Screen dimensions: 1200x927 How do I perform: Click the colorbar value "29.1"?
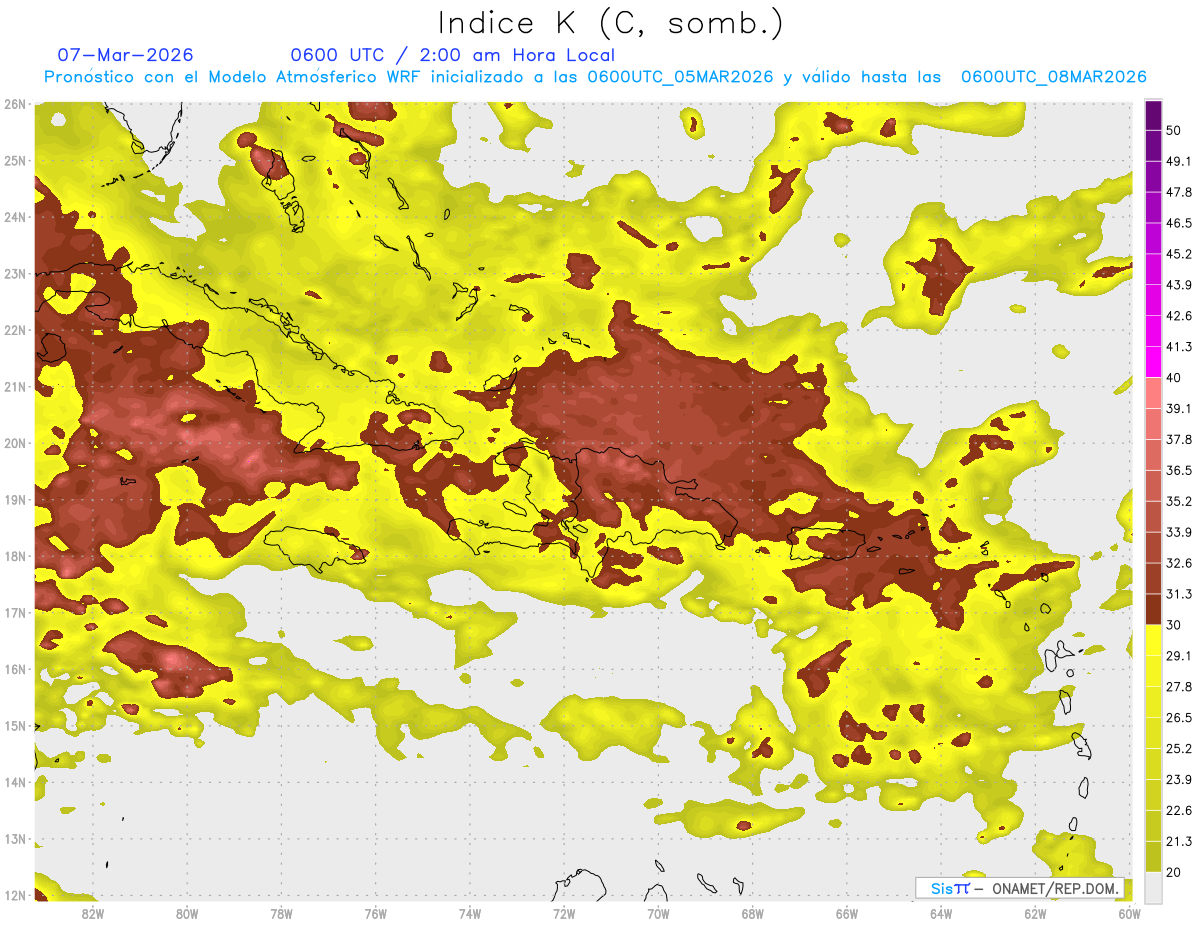[x=1179, y=656]
